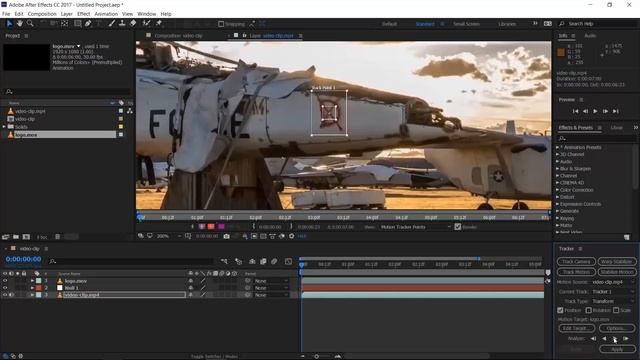
Task: Expand logo.mov layer properties in timeline
Action: tap(32, 281)
